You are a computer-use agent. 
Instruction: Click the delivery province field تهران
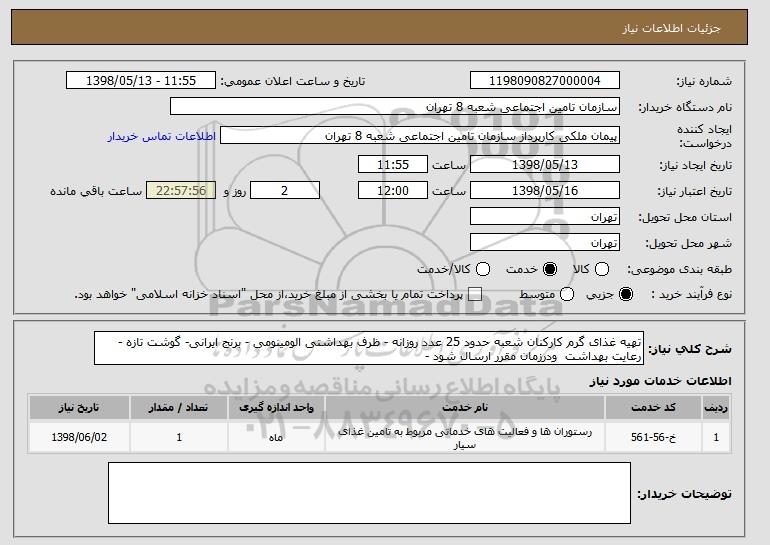click(x=545, y=217)
